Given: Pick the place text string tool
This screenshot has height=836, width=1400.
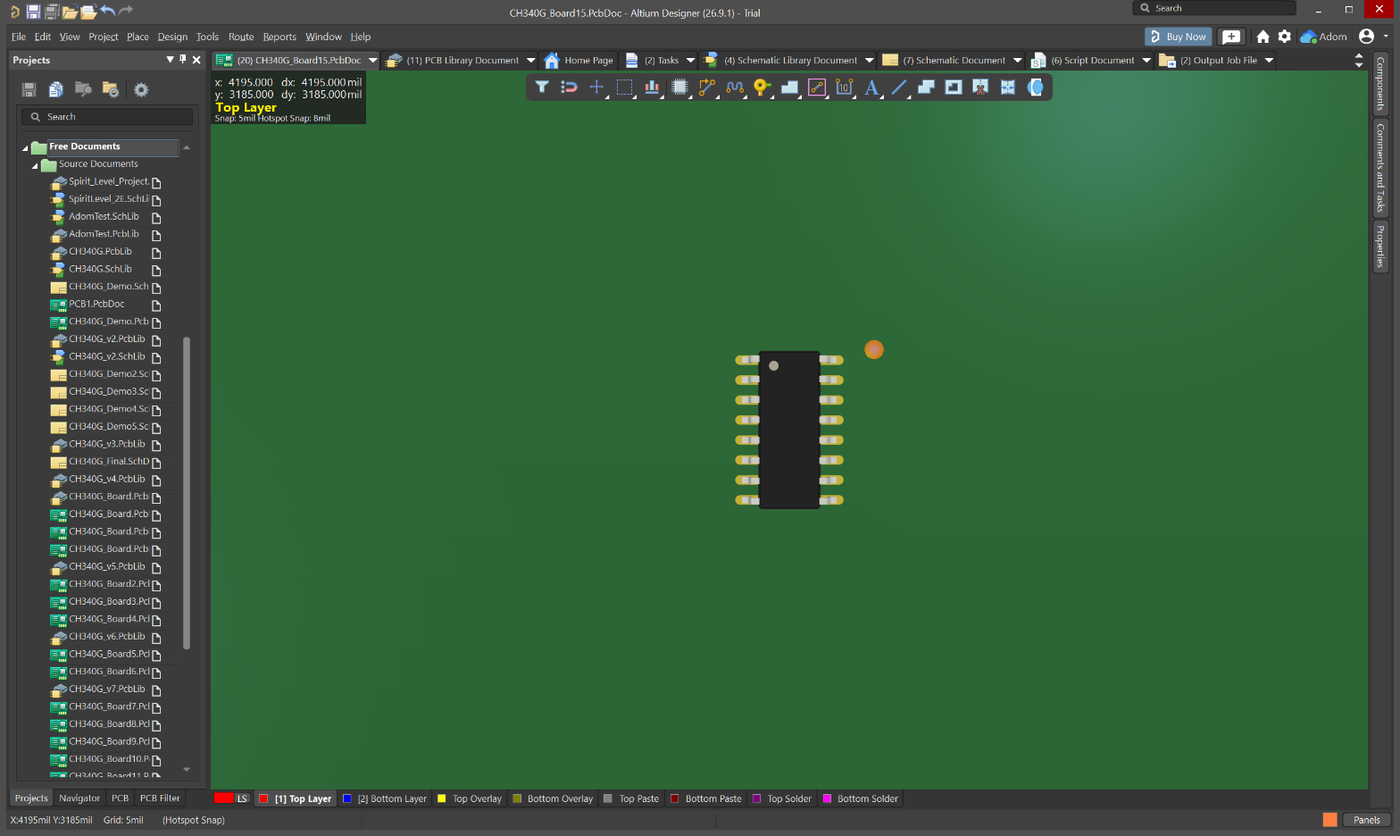Looking at the screenshot, I should coord(872,87).
